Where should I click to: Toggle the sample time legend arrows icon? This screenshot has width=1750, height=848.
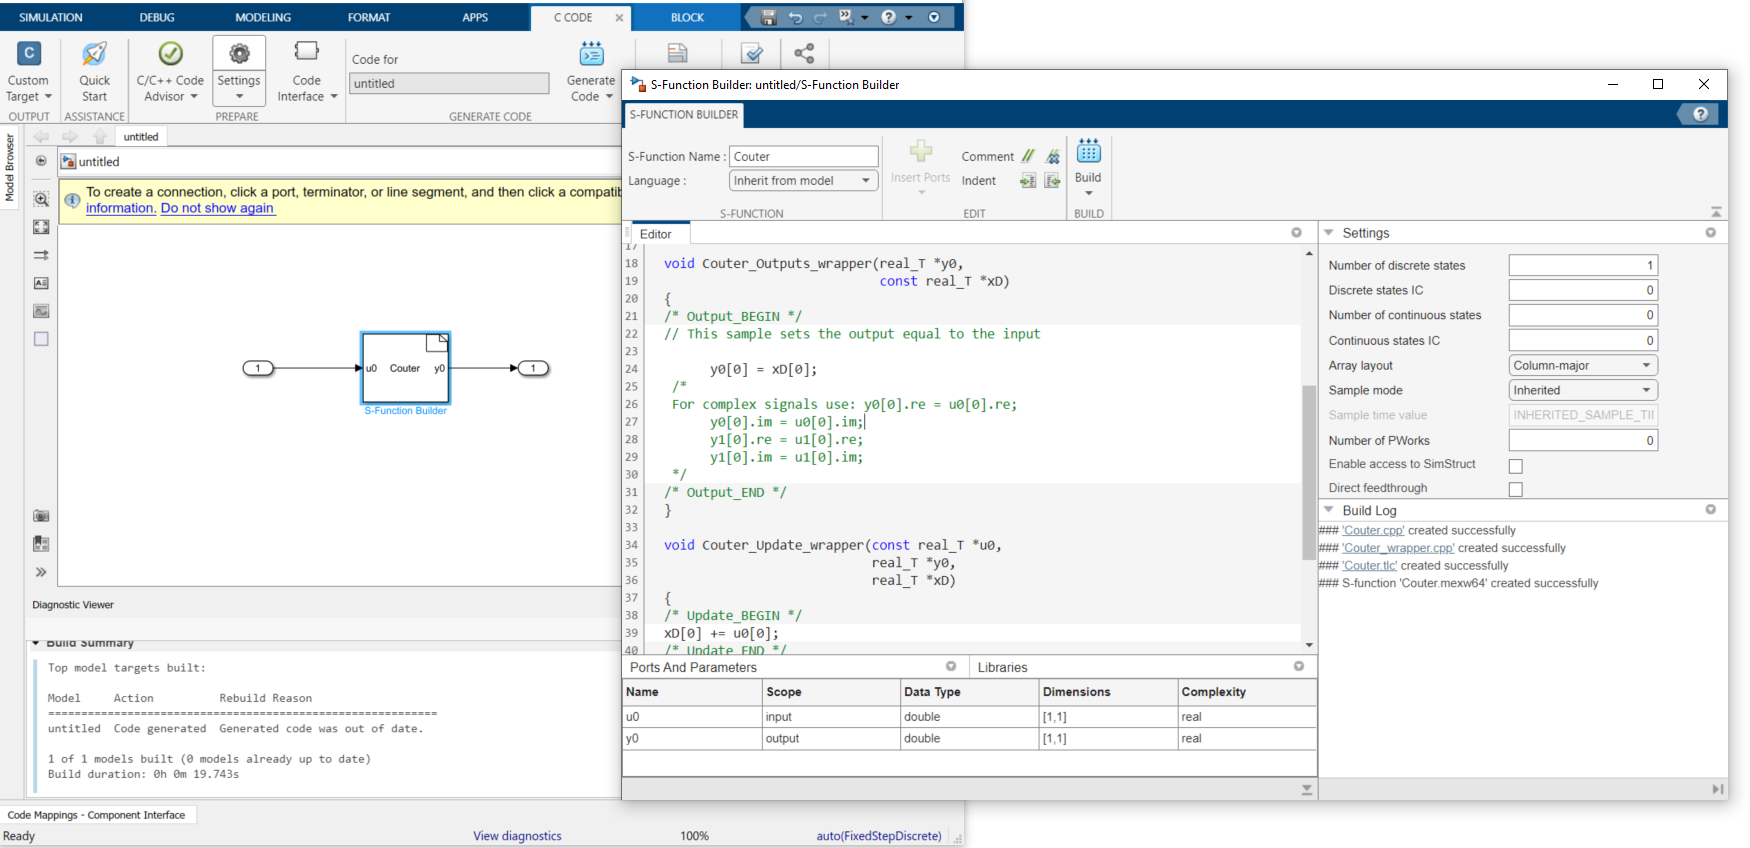coord(41,255)
